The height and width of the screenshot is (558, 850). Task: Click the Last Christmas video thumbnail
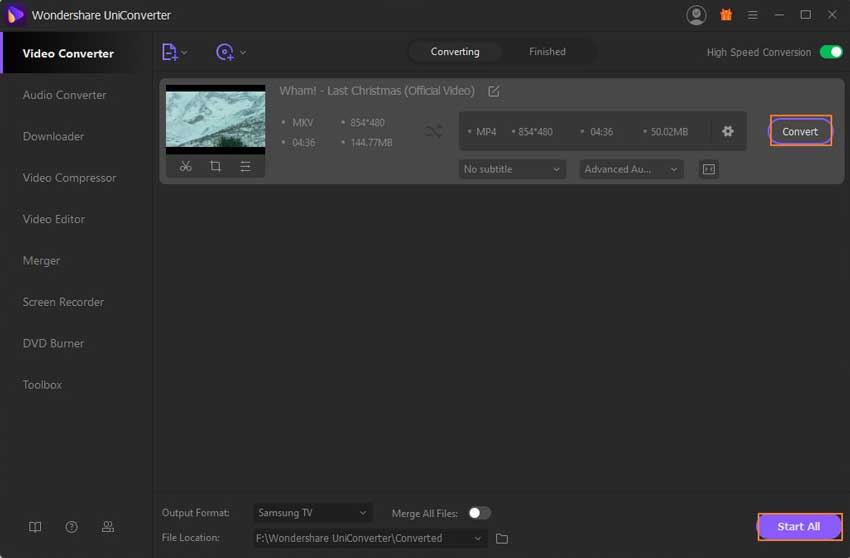[x=215, y=119]
